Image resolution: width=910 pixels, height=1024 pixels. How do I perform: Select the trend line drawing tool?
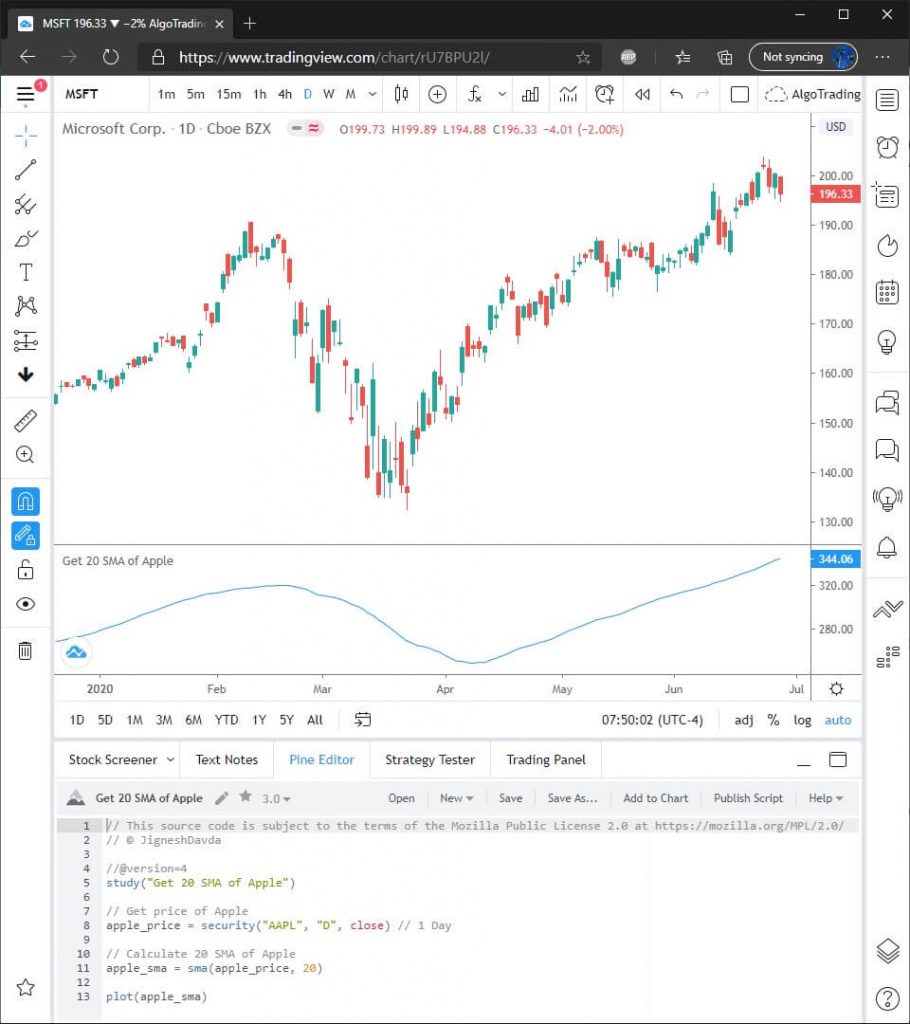[25, 170]
